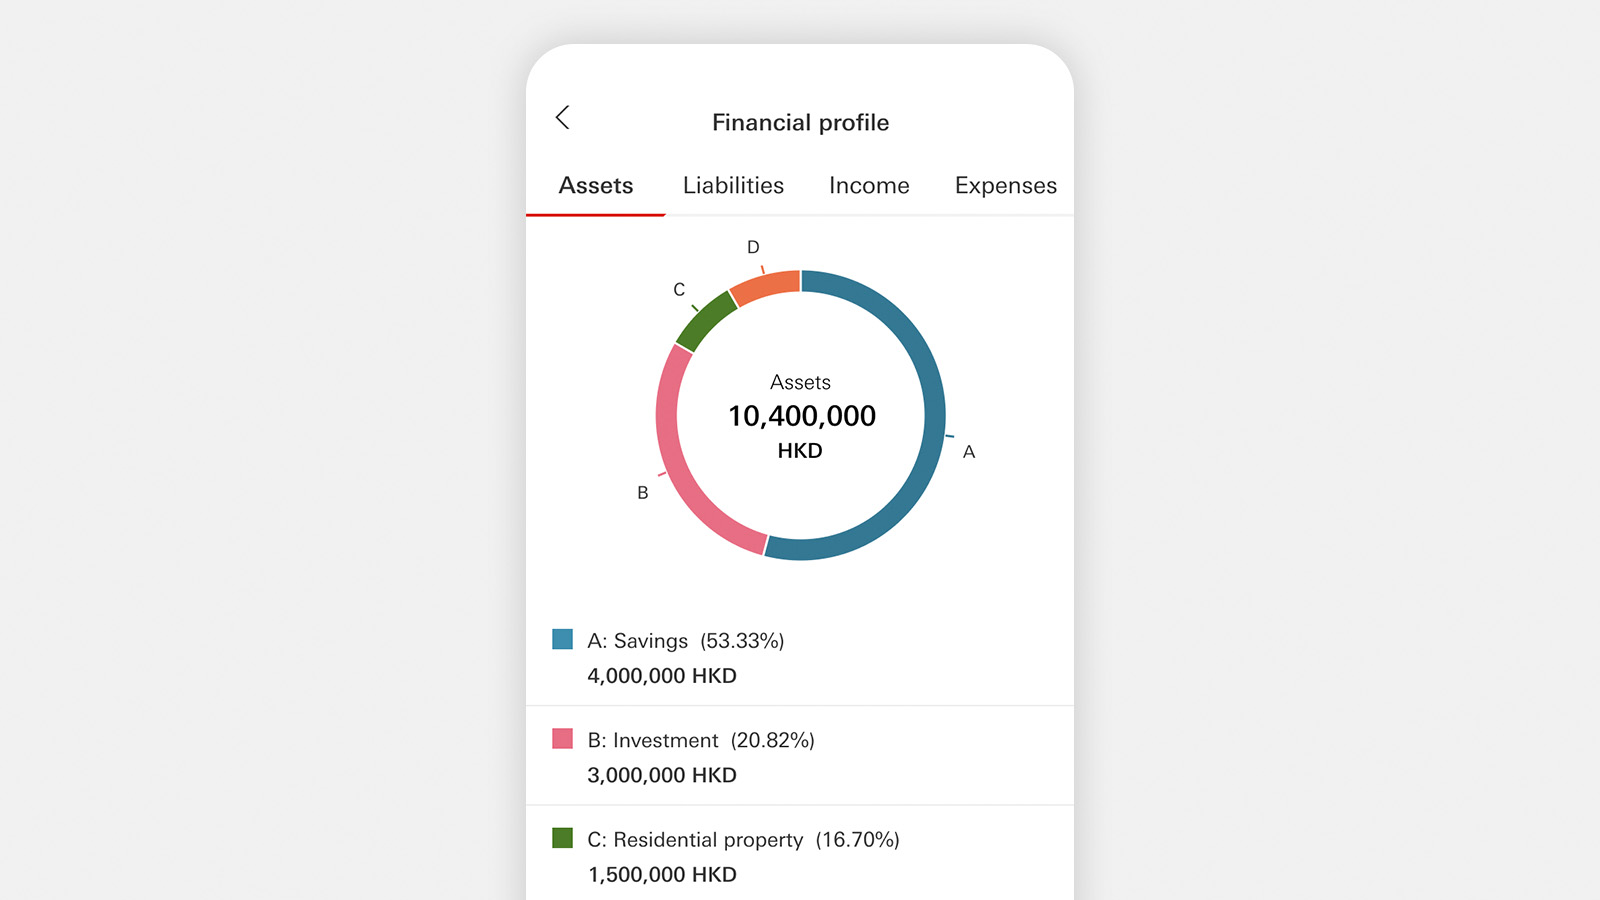The height and width of the screenshot is (900, 1600).
Task: Click the '3,000,000 HKD' amount
Action: 662,775
